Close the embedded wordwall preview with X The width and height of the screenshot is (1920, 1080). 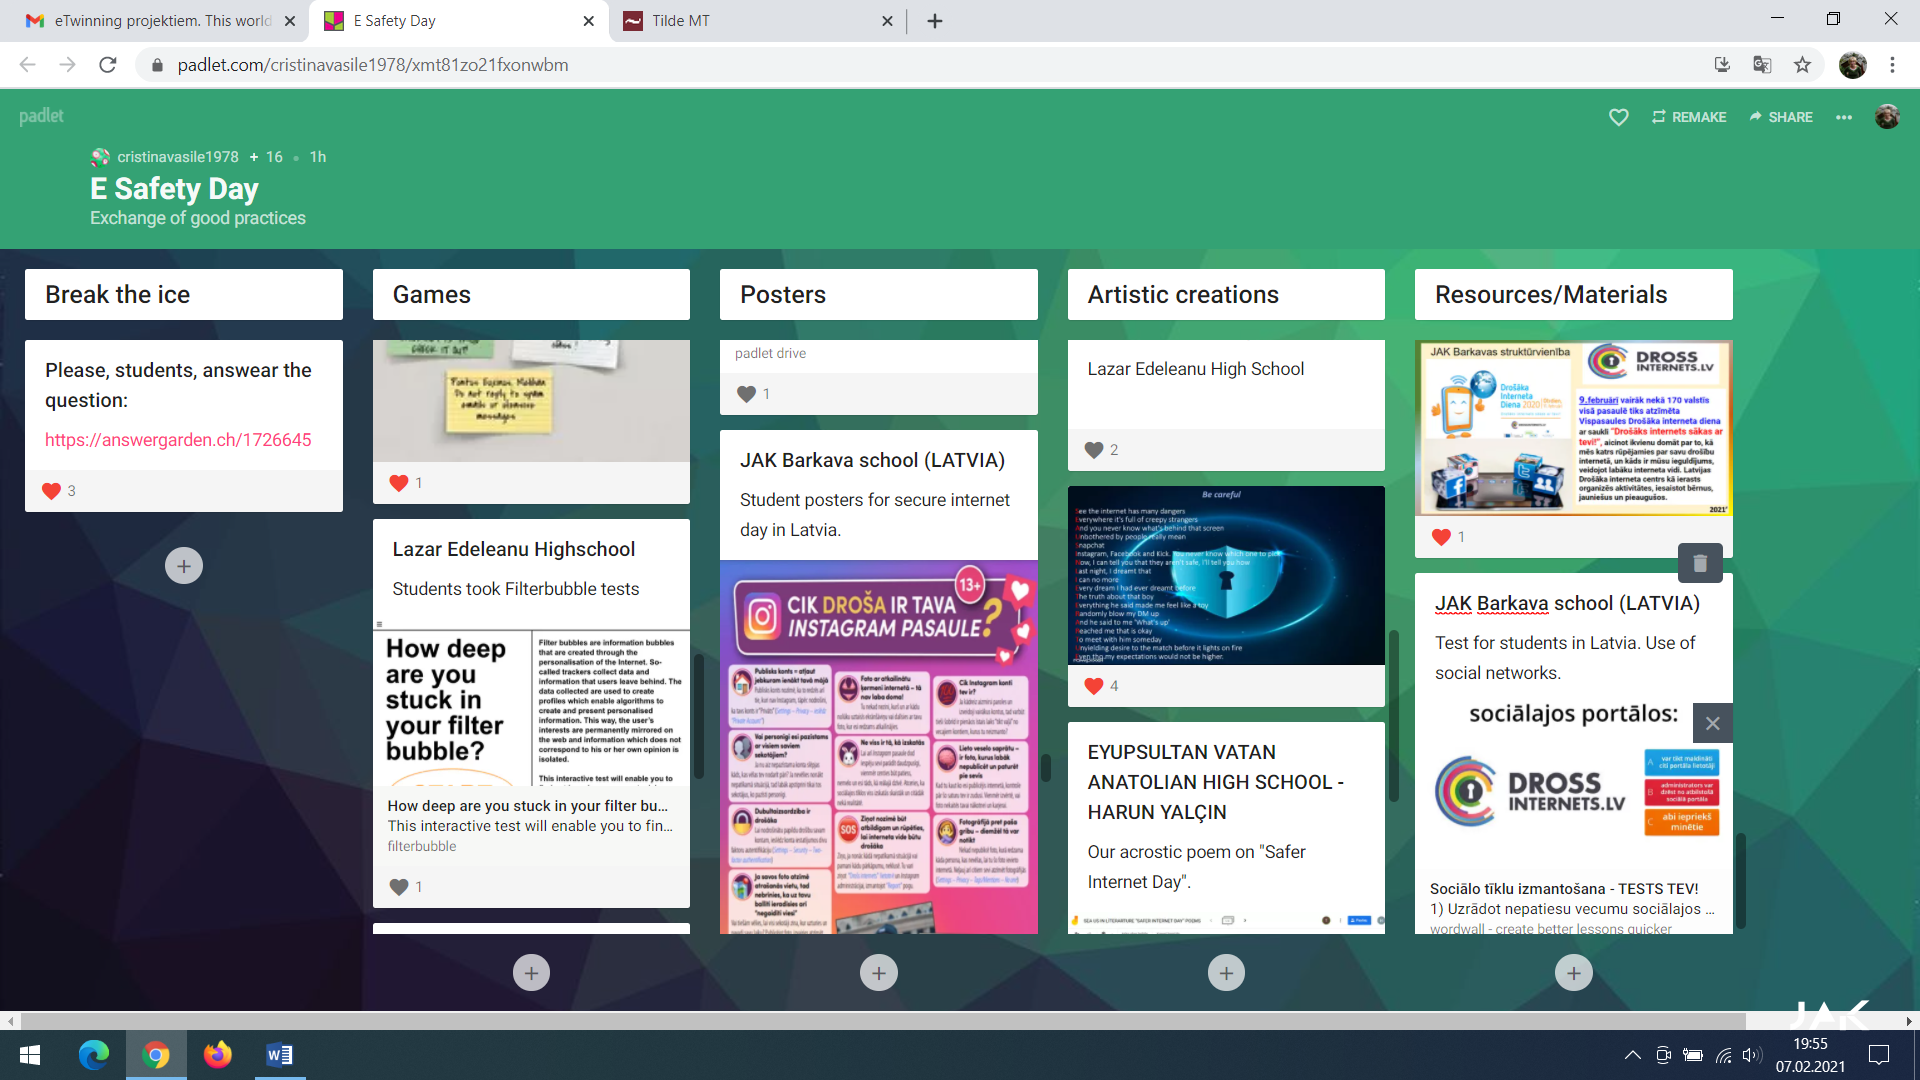(x=1712, y=723)
